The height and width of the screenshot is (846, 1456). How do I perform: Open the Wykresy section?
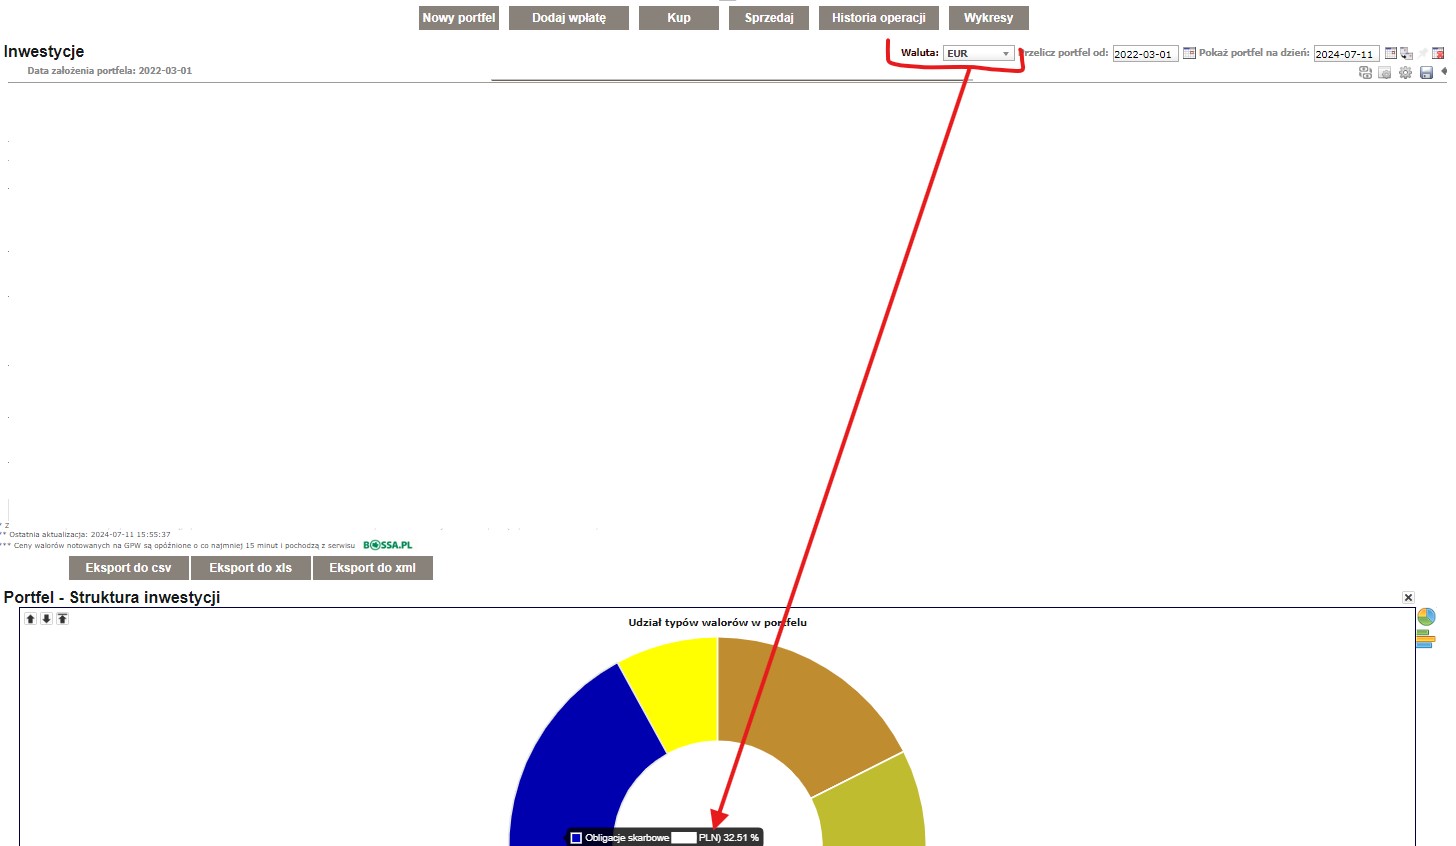tap(989, 18)
